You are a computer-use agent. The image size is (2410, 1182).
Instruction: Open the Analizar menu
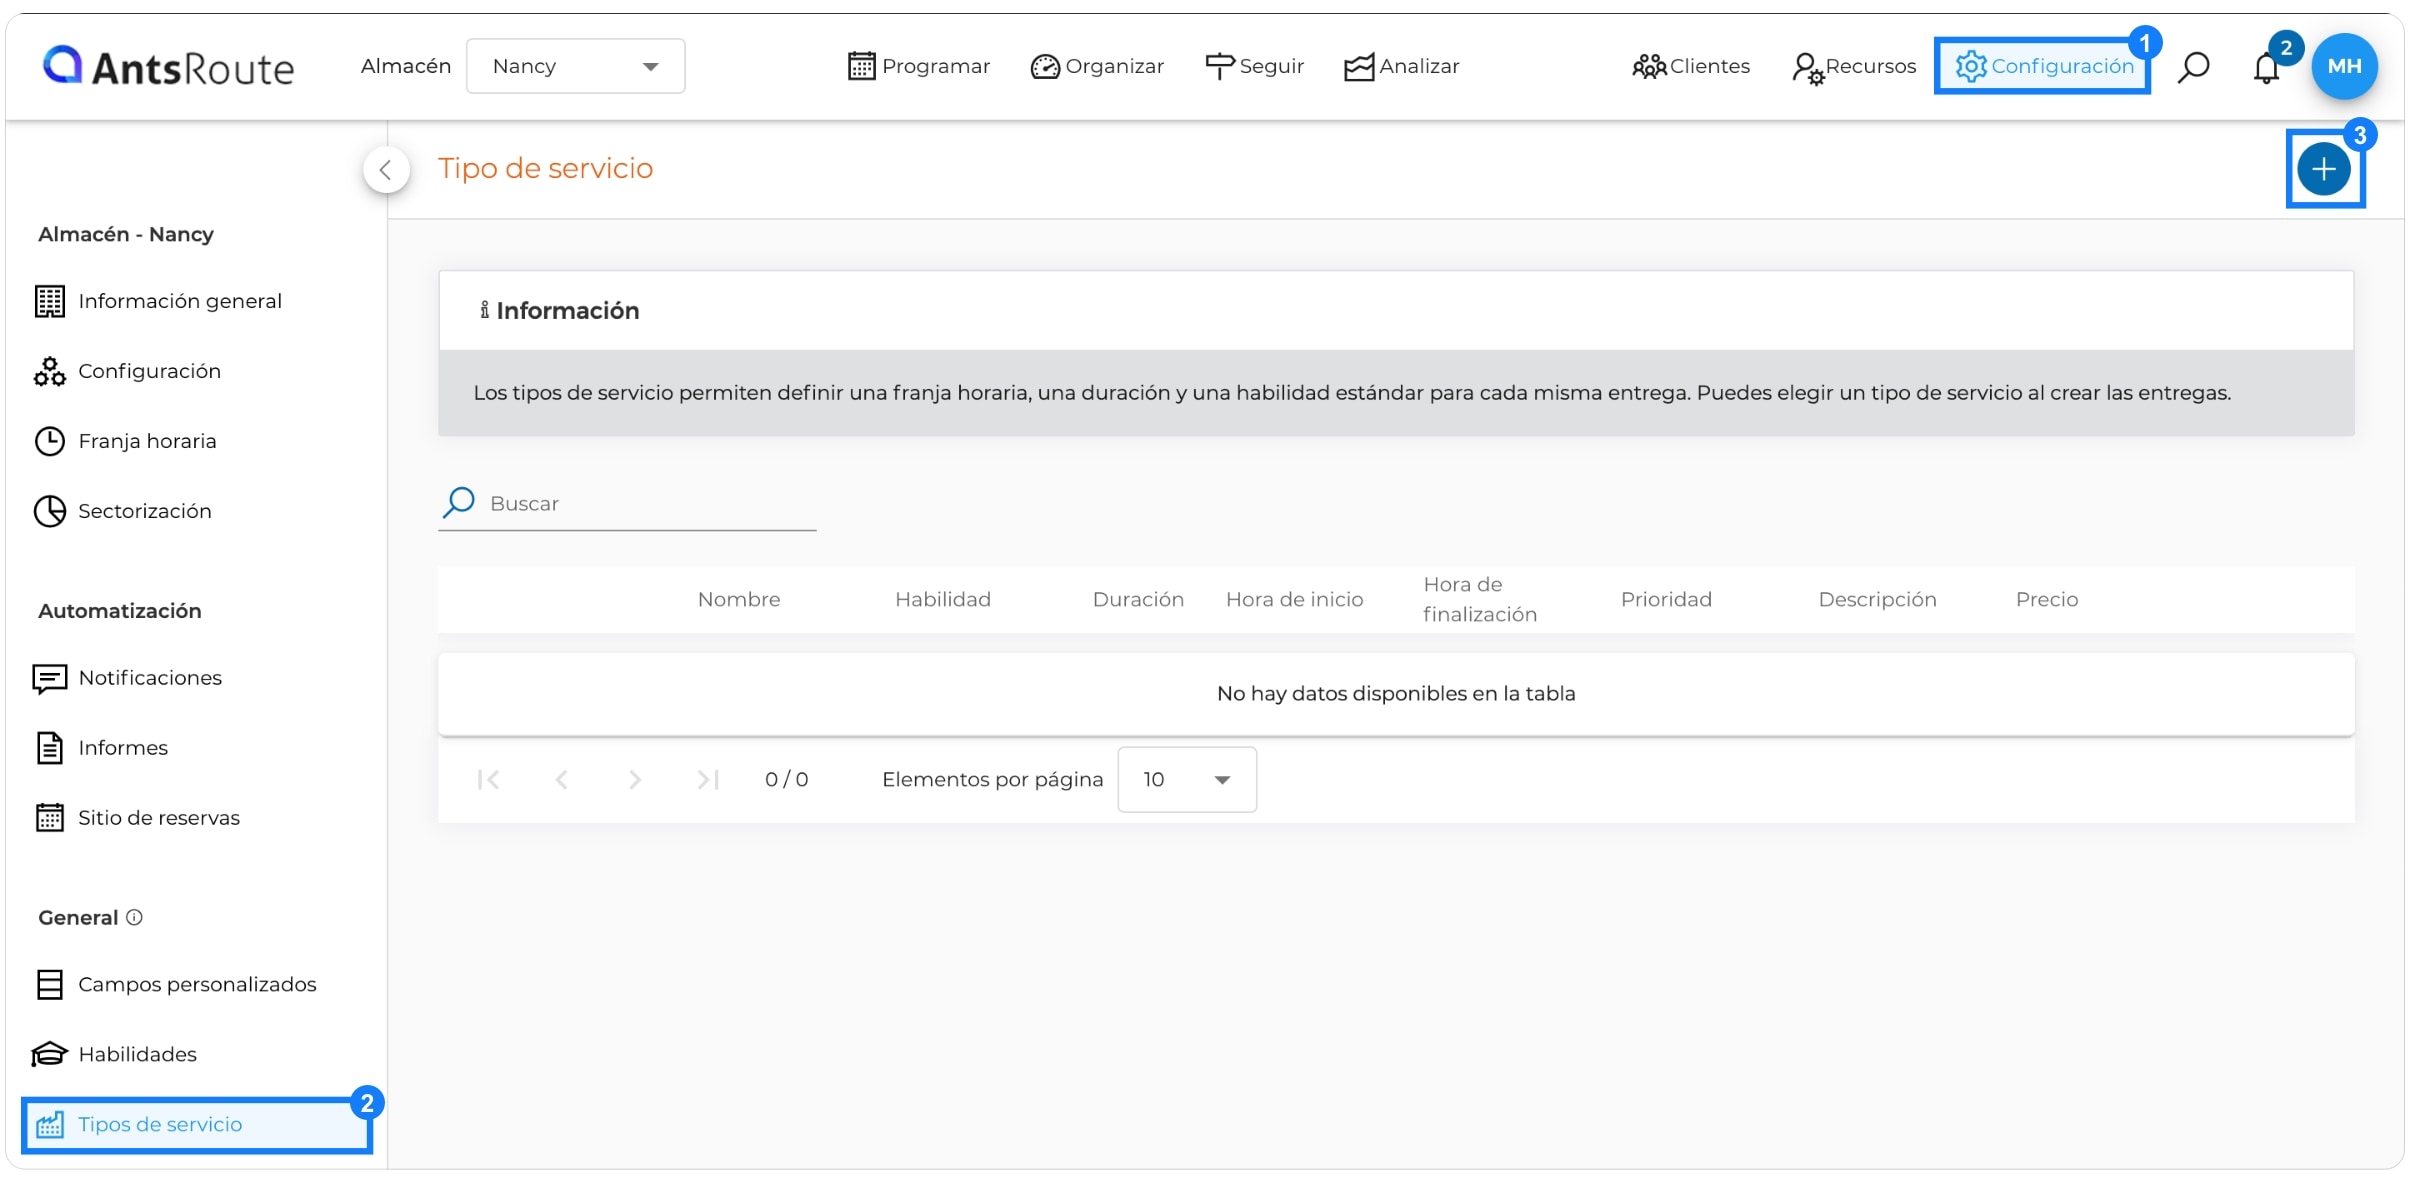click(x=1401, y=66)
